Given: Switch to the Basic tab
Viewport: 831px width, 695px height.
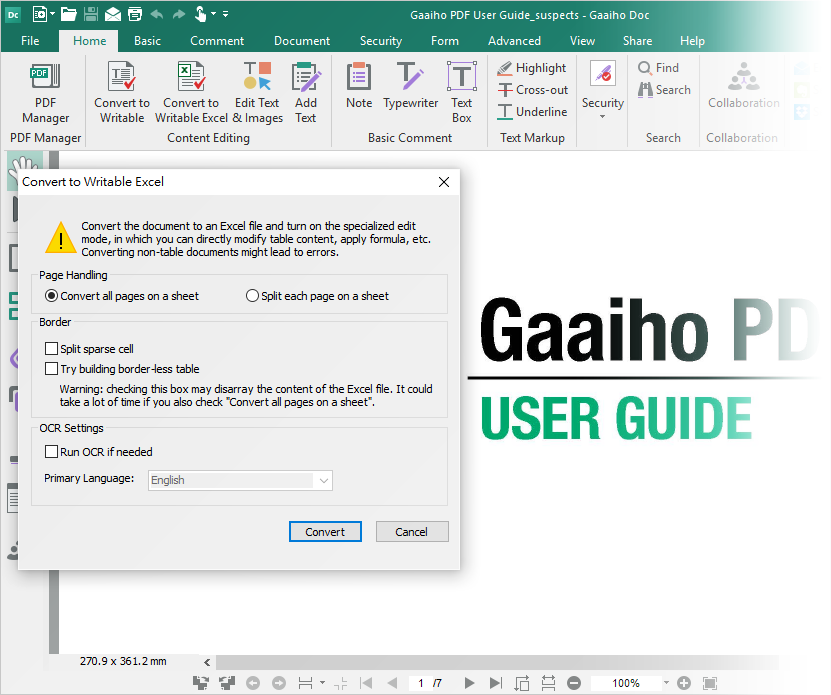Looking at the screenshot, I should click(x=147, y=41).
